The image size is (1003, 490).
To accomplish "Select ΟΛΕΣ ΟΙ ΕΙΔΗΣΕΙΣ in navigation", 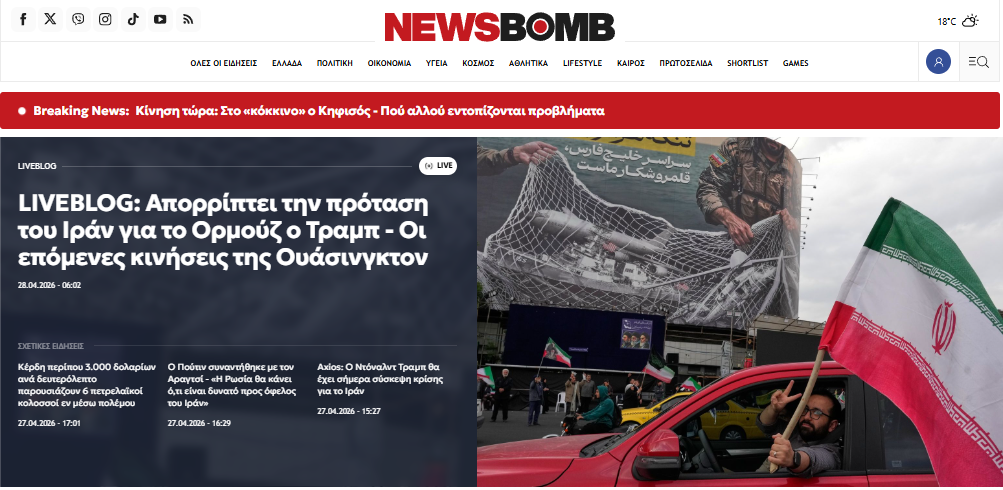I will tap(224, 63).
